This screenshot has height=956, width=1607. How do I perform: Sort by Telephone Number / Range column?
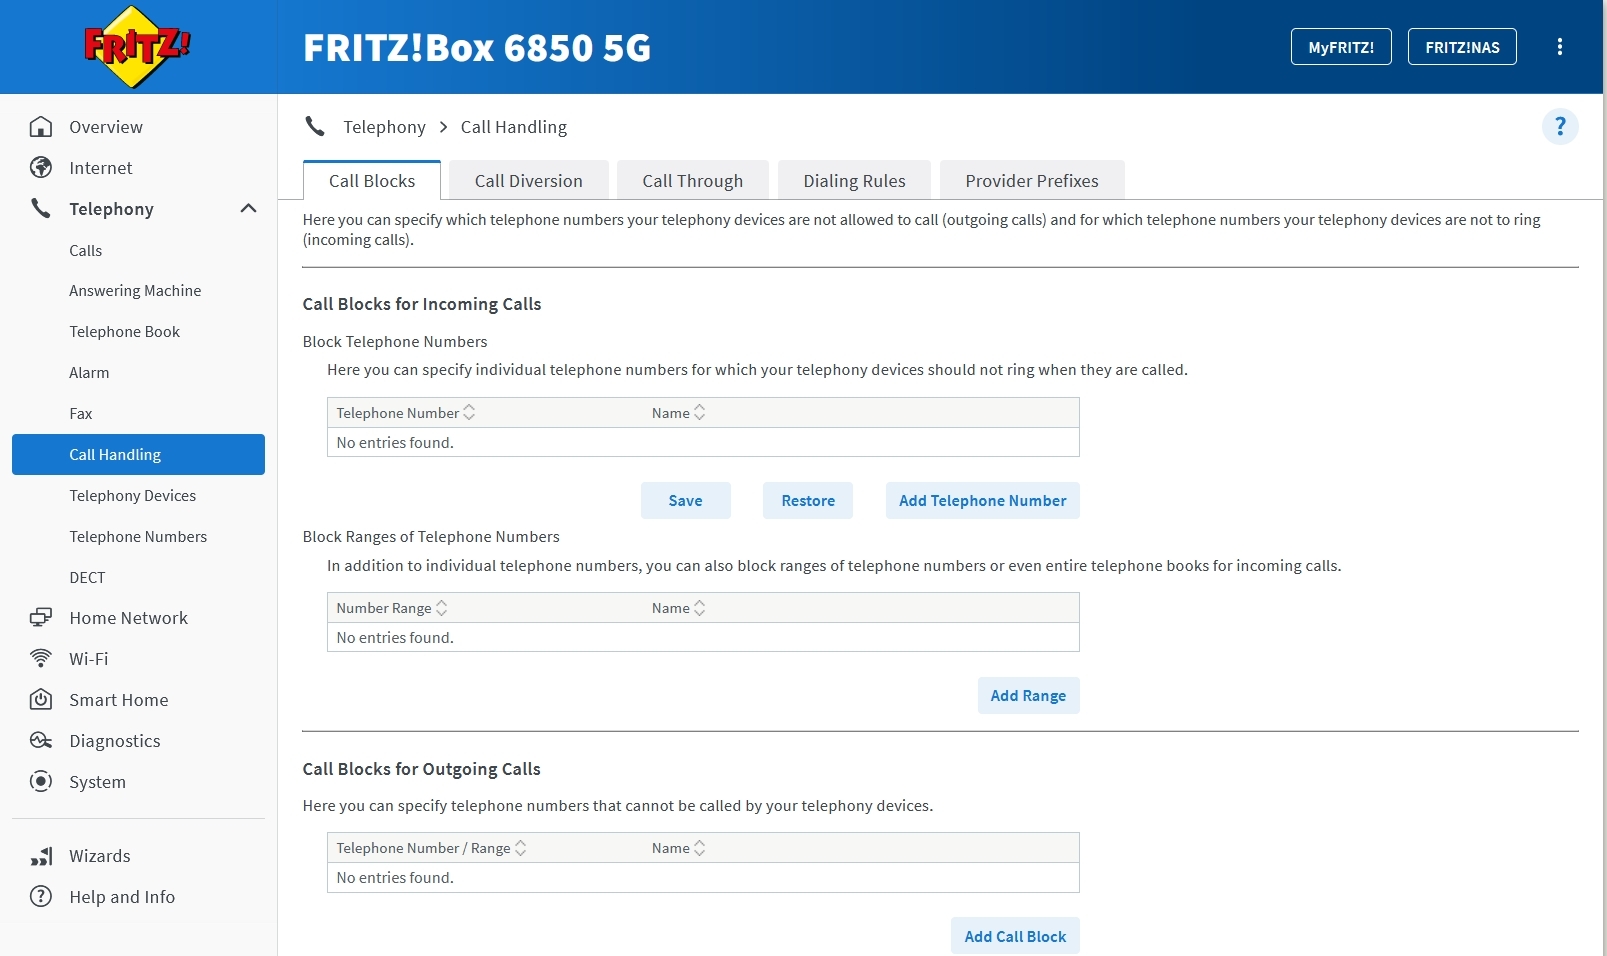(432, 848)
